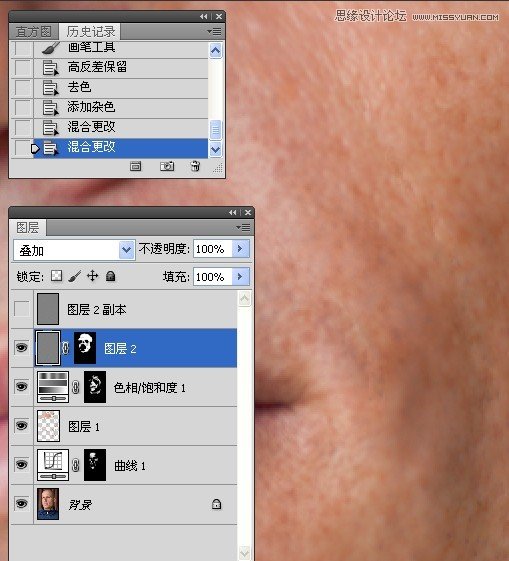Select 图层 2 副本 gray thumbnail
The image size is (509, 561).
coord(48,309)
